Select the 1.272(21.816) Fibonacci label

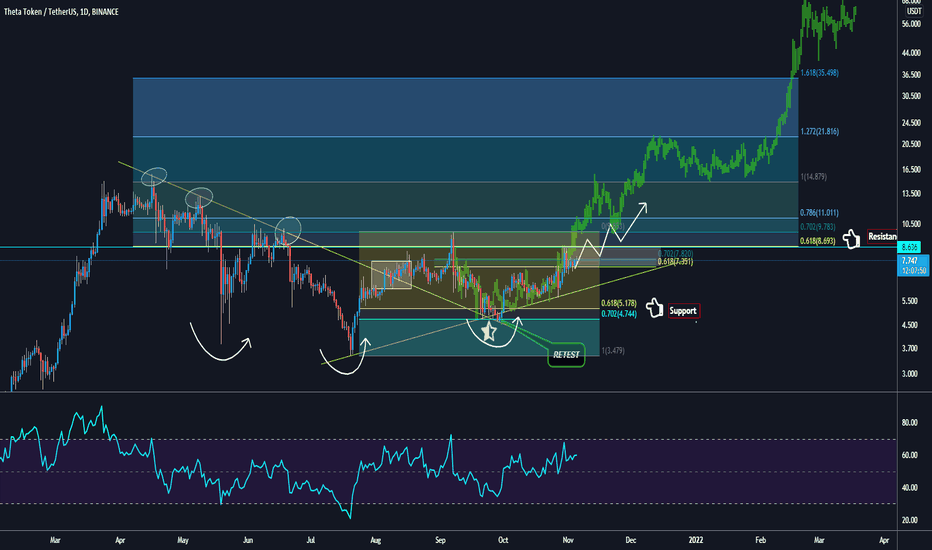pyautogui.click(x=820, y=131)
